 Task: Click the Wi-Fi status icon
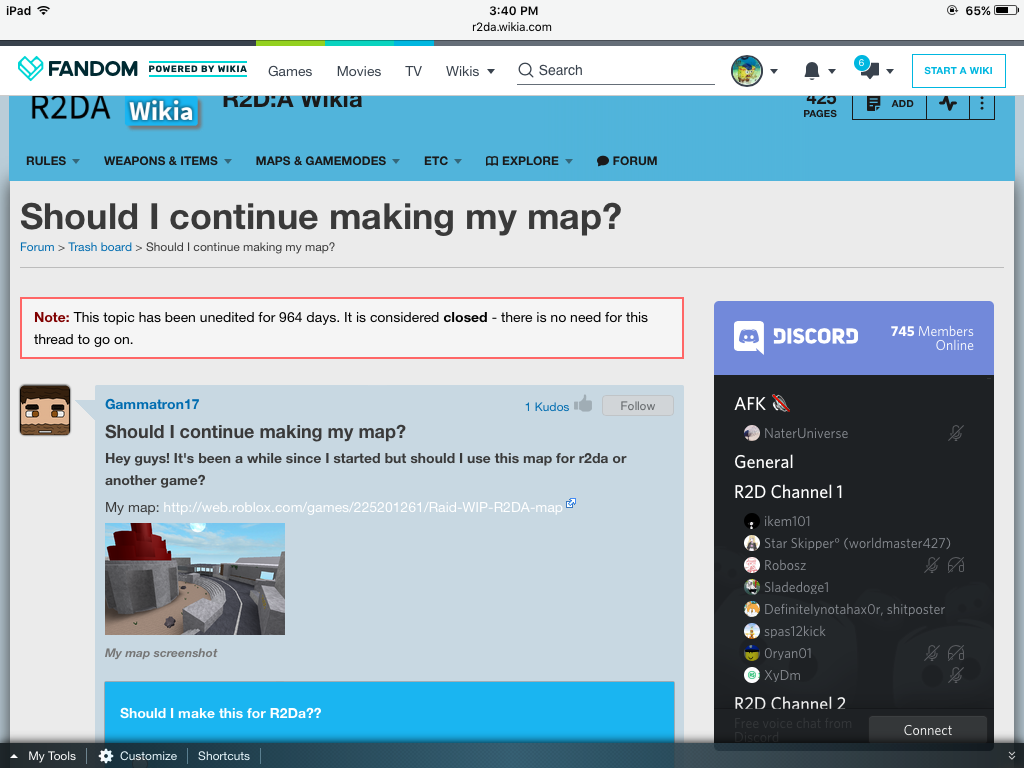[44, 10]
